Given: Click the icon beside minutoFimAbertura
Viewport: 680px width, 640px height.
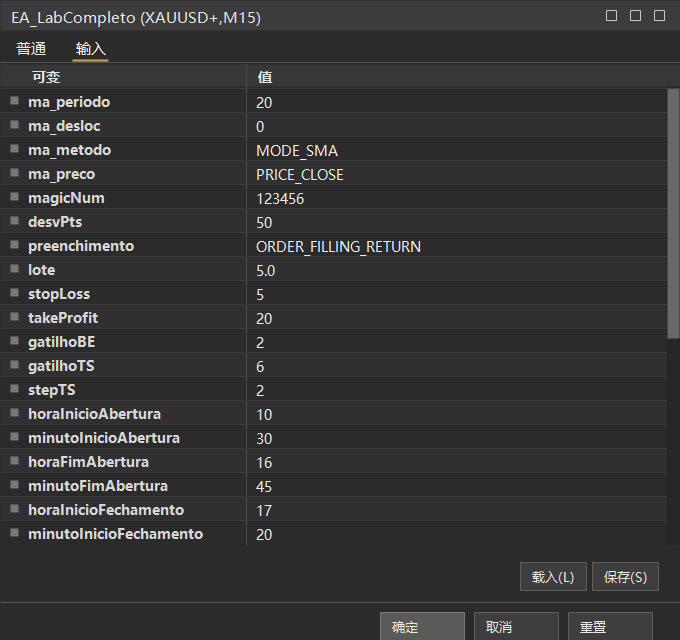Looking at the screenshot, I should coord(14,485).
